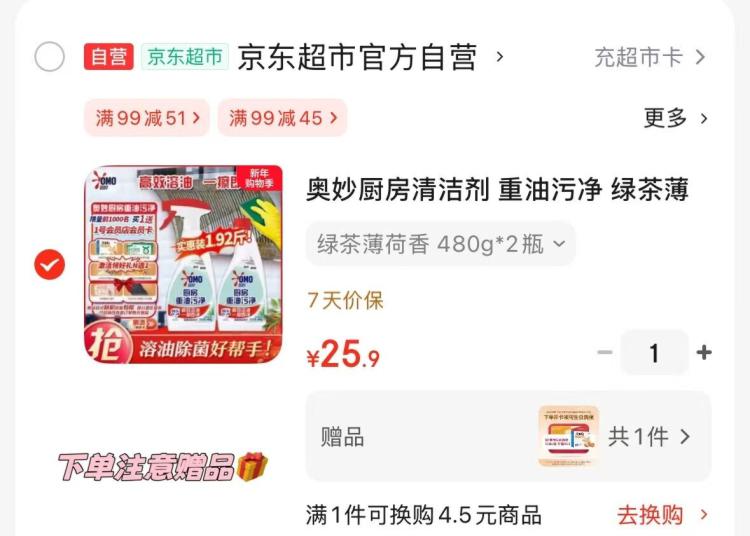Screen dimensions: 750x536
Task: Click arrow next to store name
Action: [x=500, y=57]
